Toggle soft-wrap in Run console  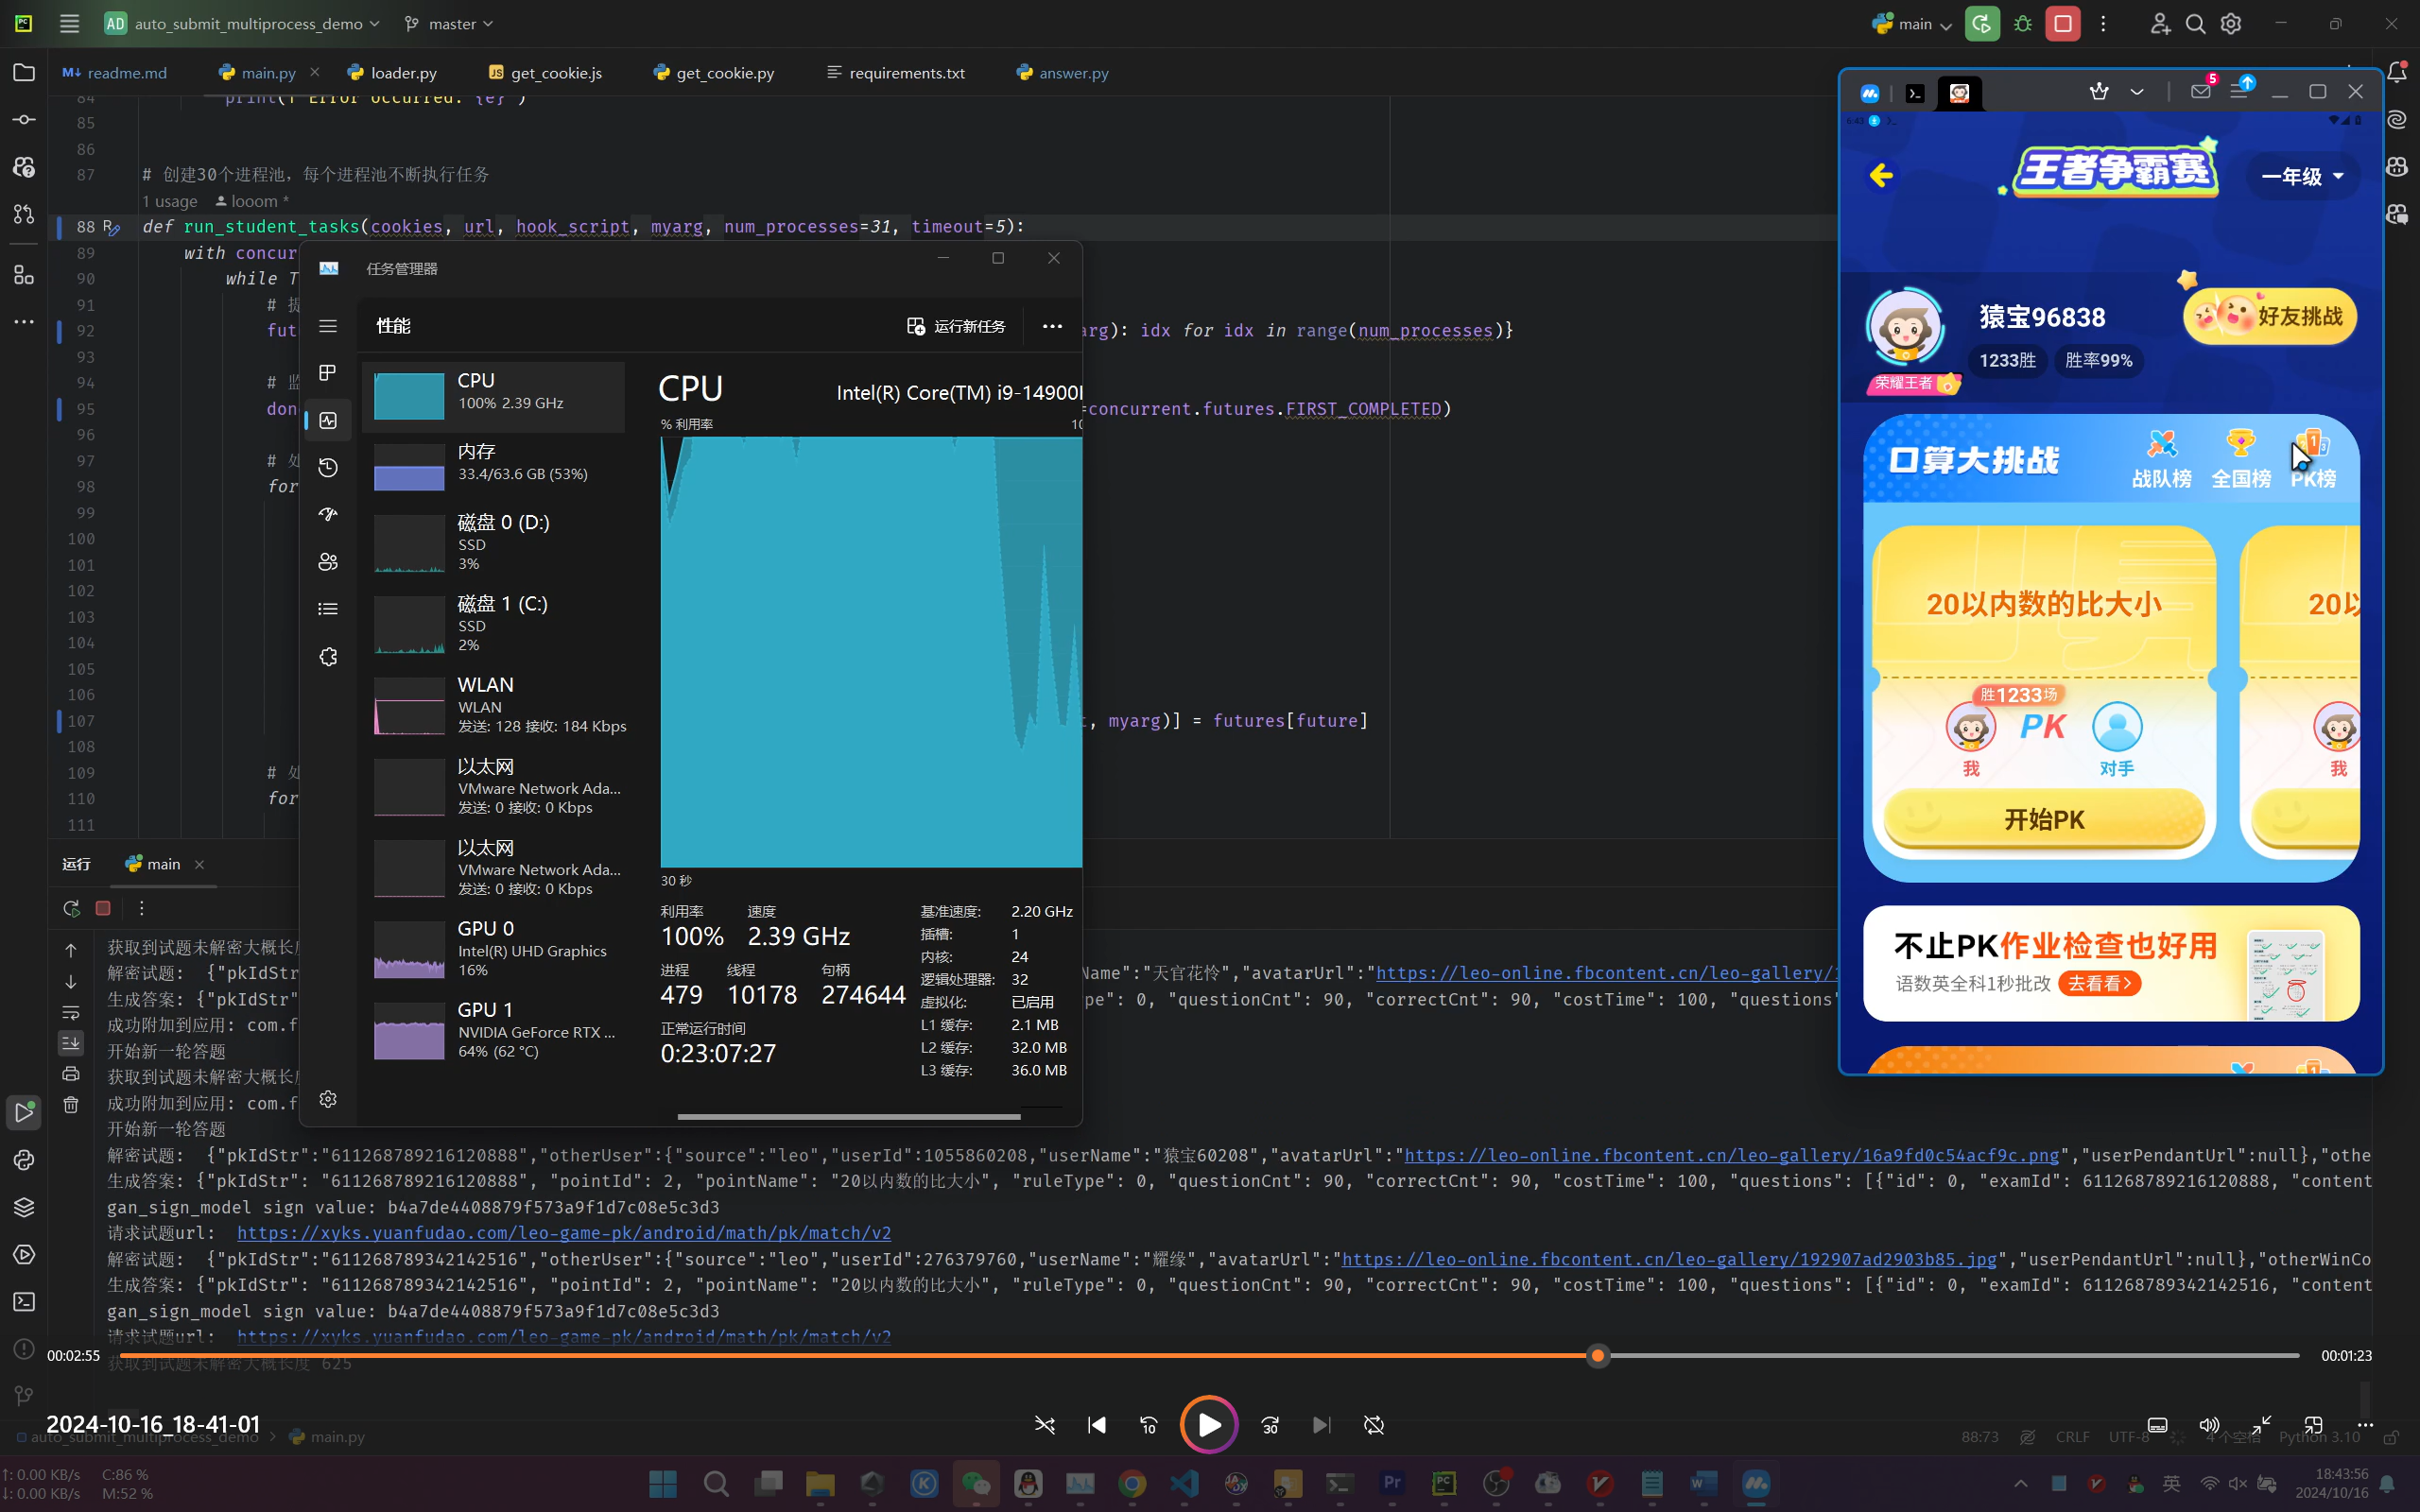pyautogui.click(x=71, y=1012)
